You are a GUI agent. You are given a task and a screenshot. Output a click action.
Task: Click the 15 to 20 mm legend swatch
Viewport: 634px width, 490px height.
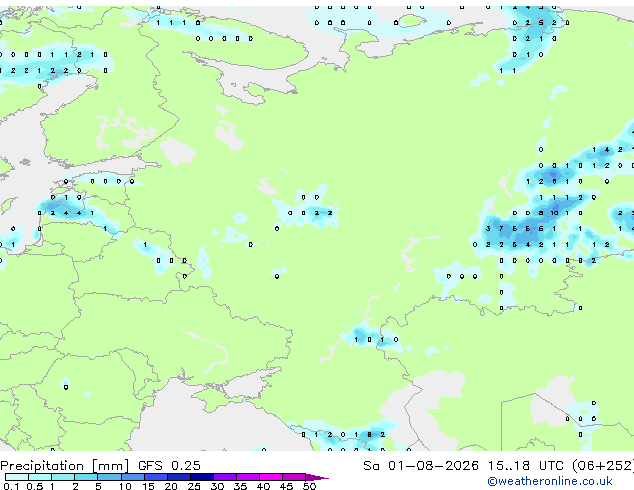point(155,477)
